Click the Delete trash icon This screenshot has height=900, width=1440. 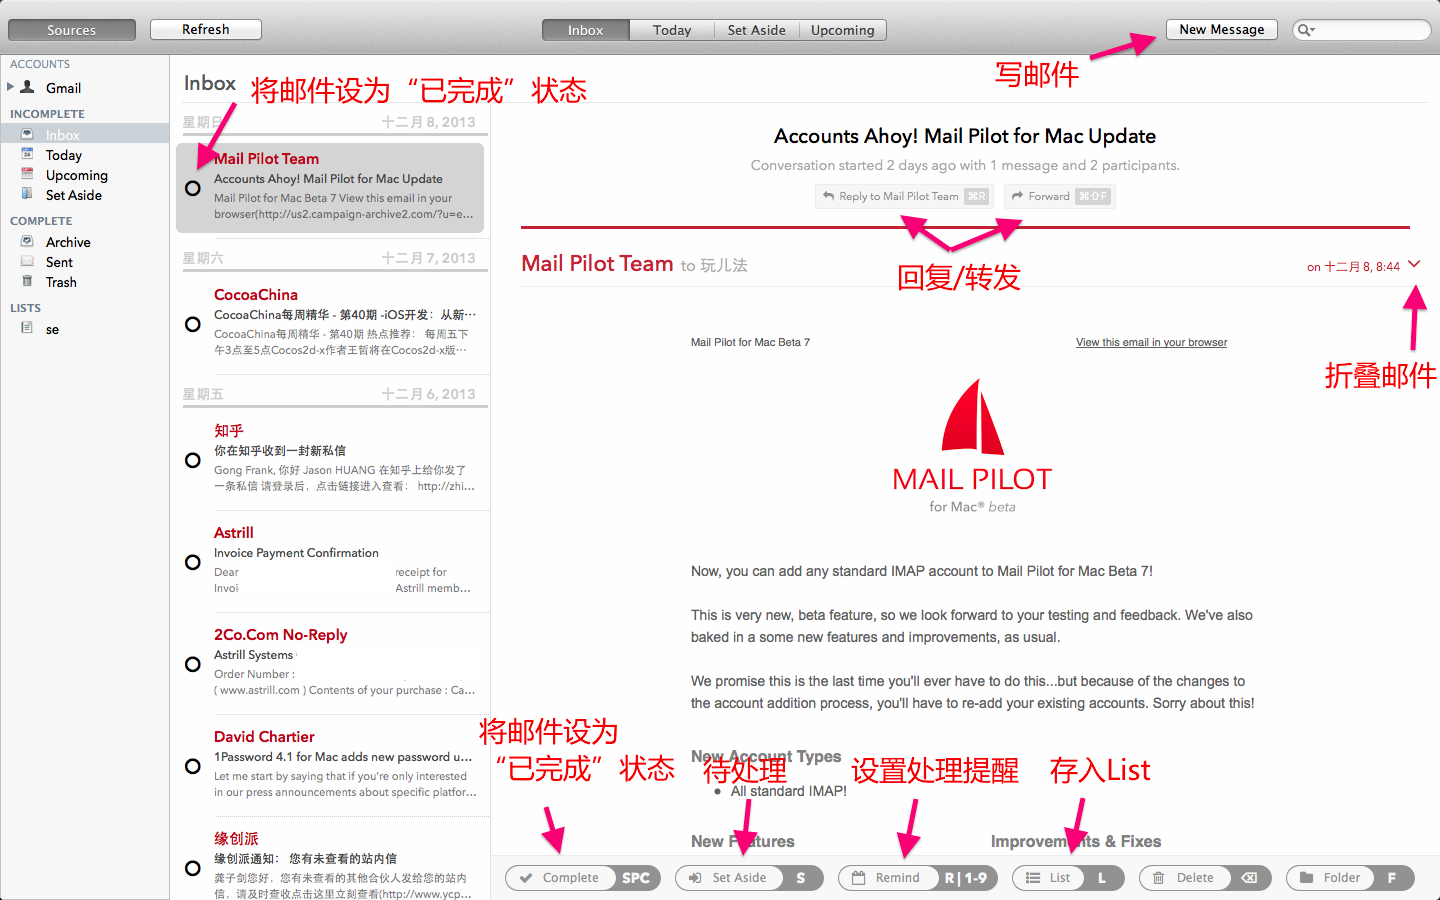tap(1158, 878)
